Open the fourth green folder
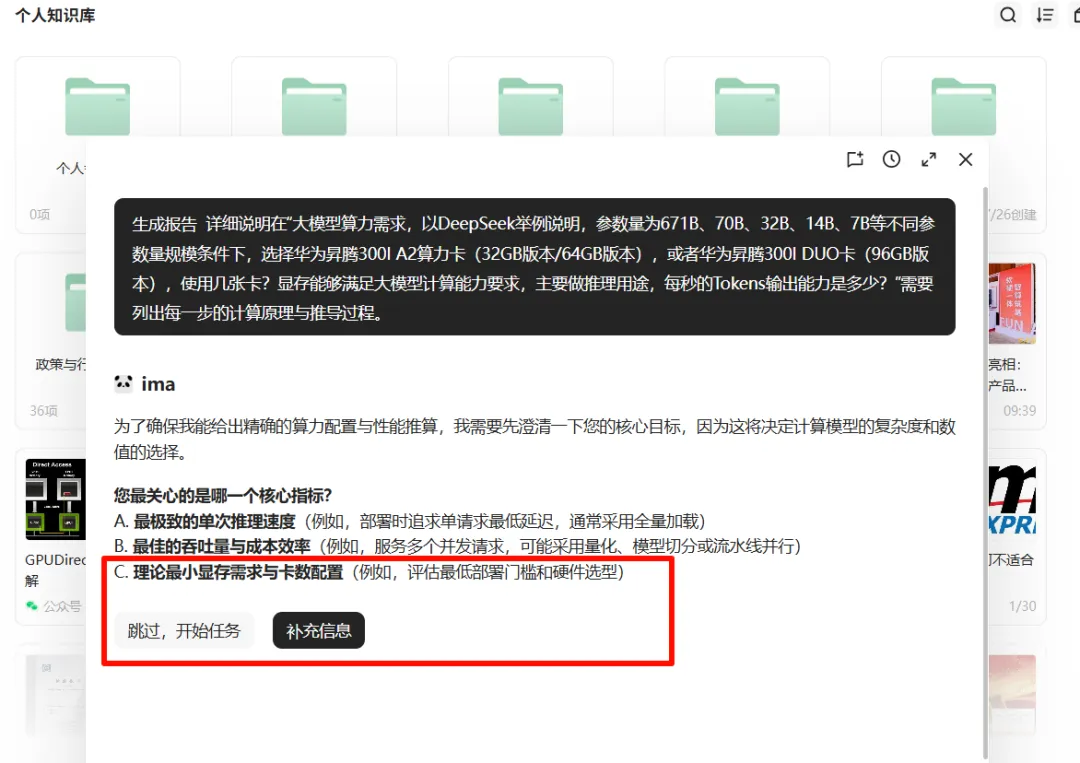Image resolution: width=1080 pixels, height=763 pixels. (747, 107)
